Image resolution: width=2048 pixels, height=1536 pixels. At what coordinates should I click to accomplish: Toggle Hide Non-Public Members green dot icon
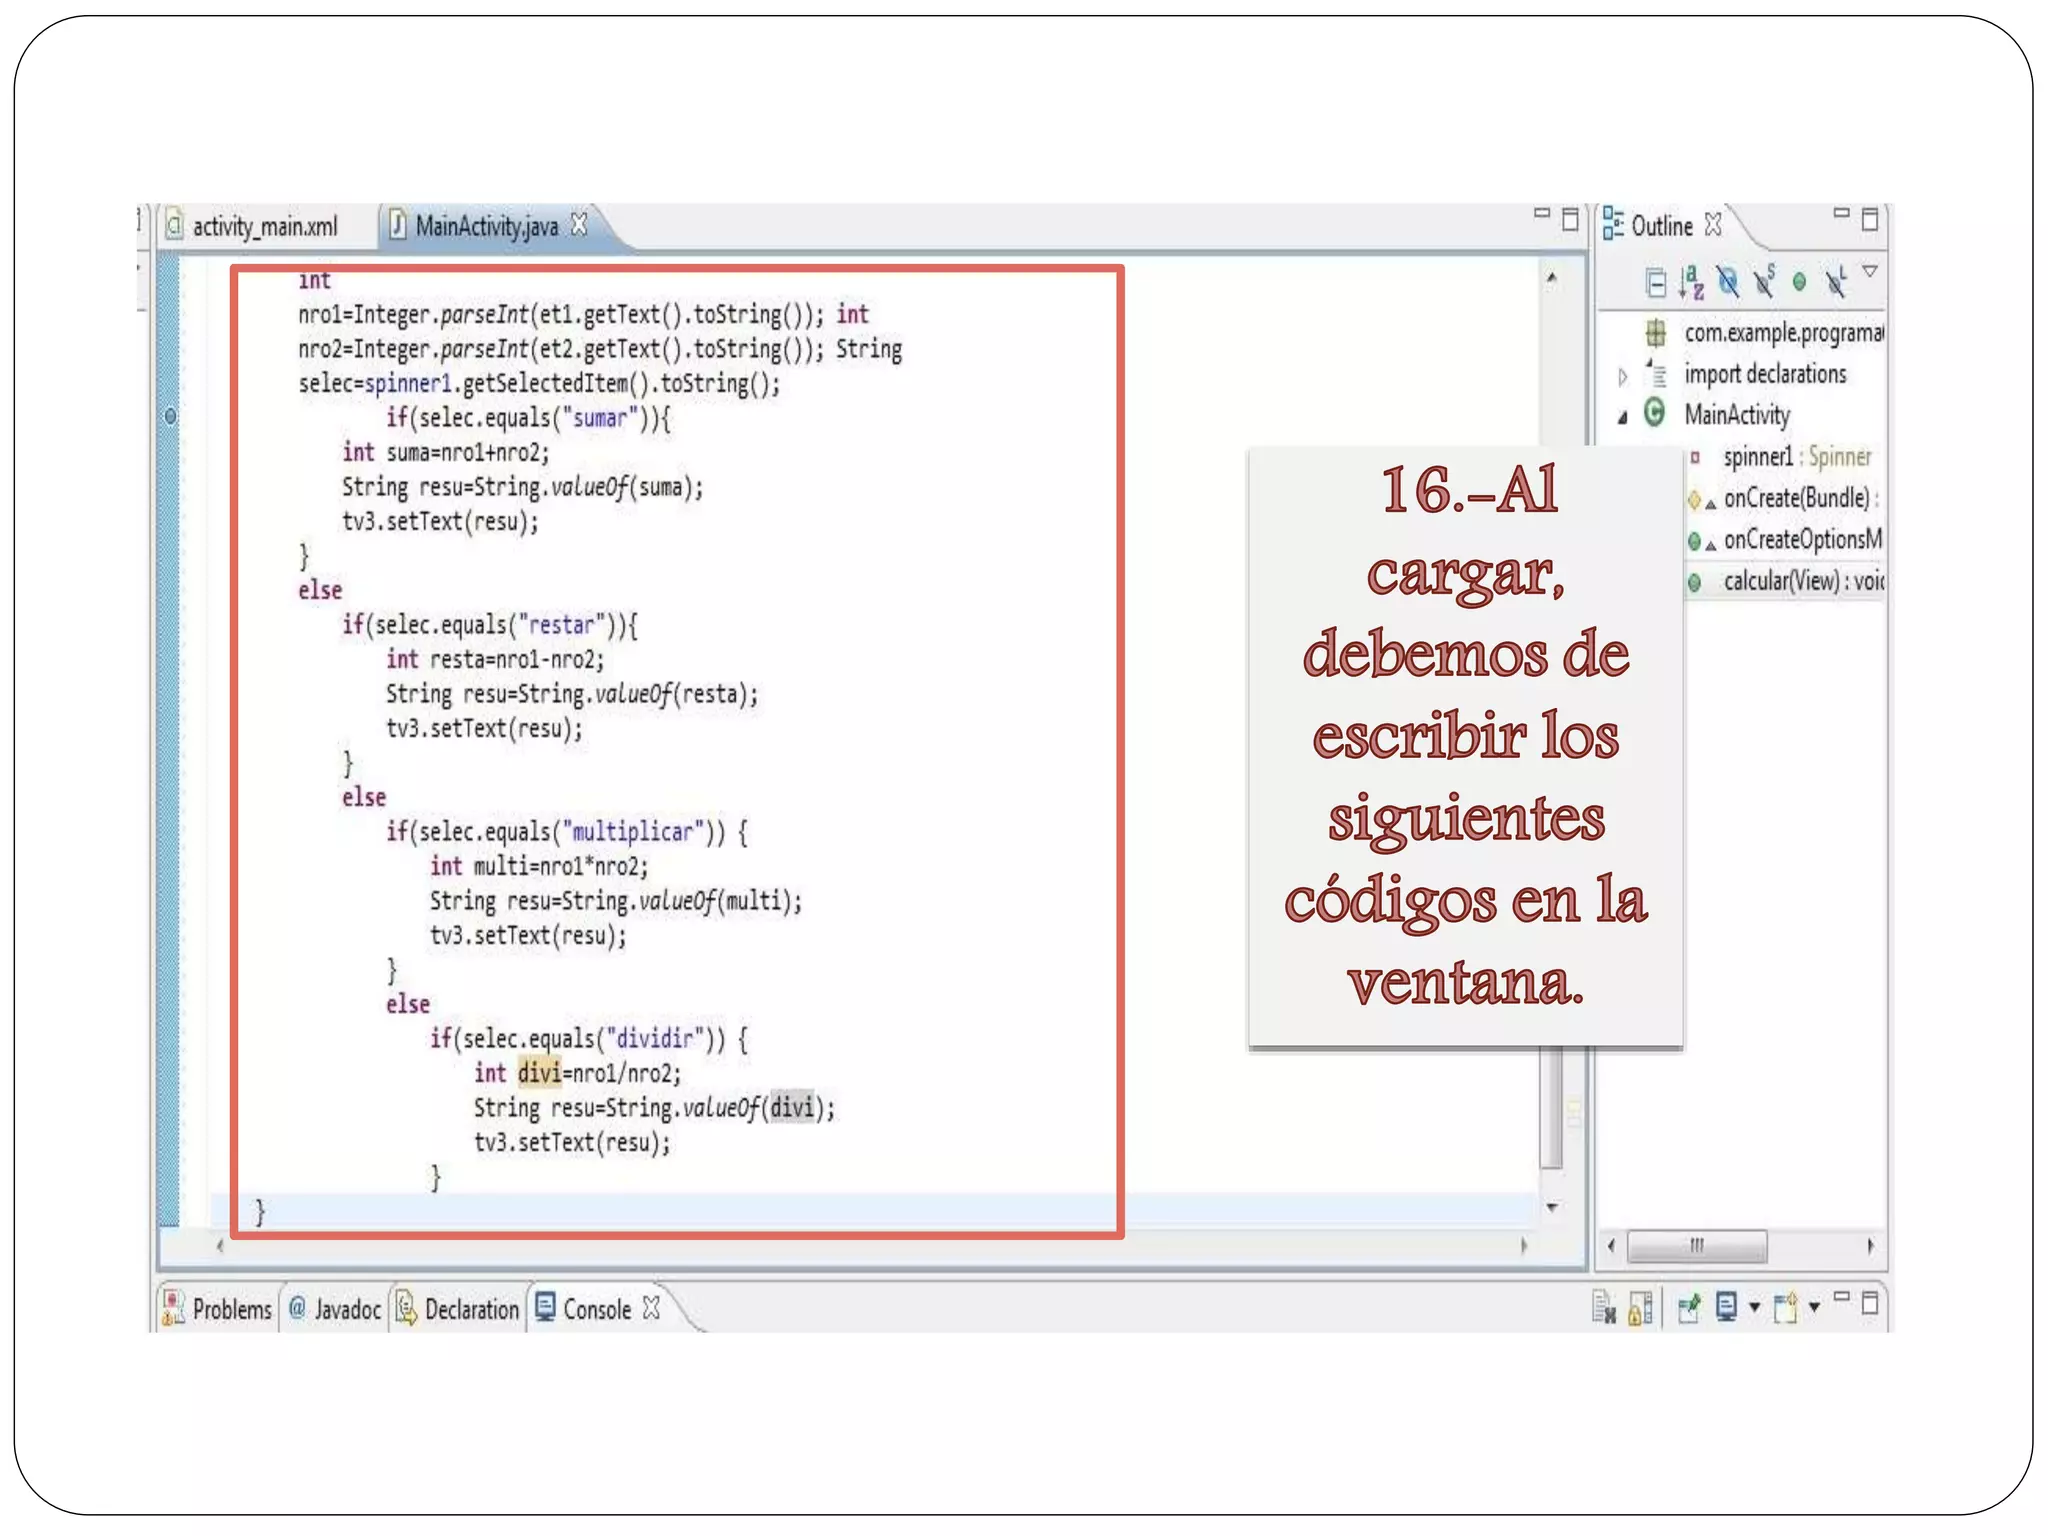click(1799, 283)
